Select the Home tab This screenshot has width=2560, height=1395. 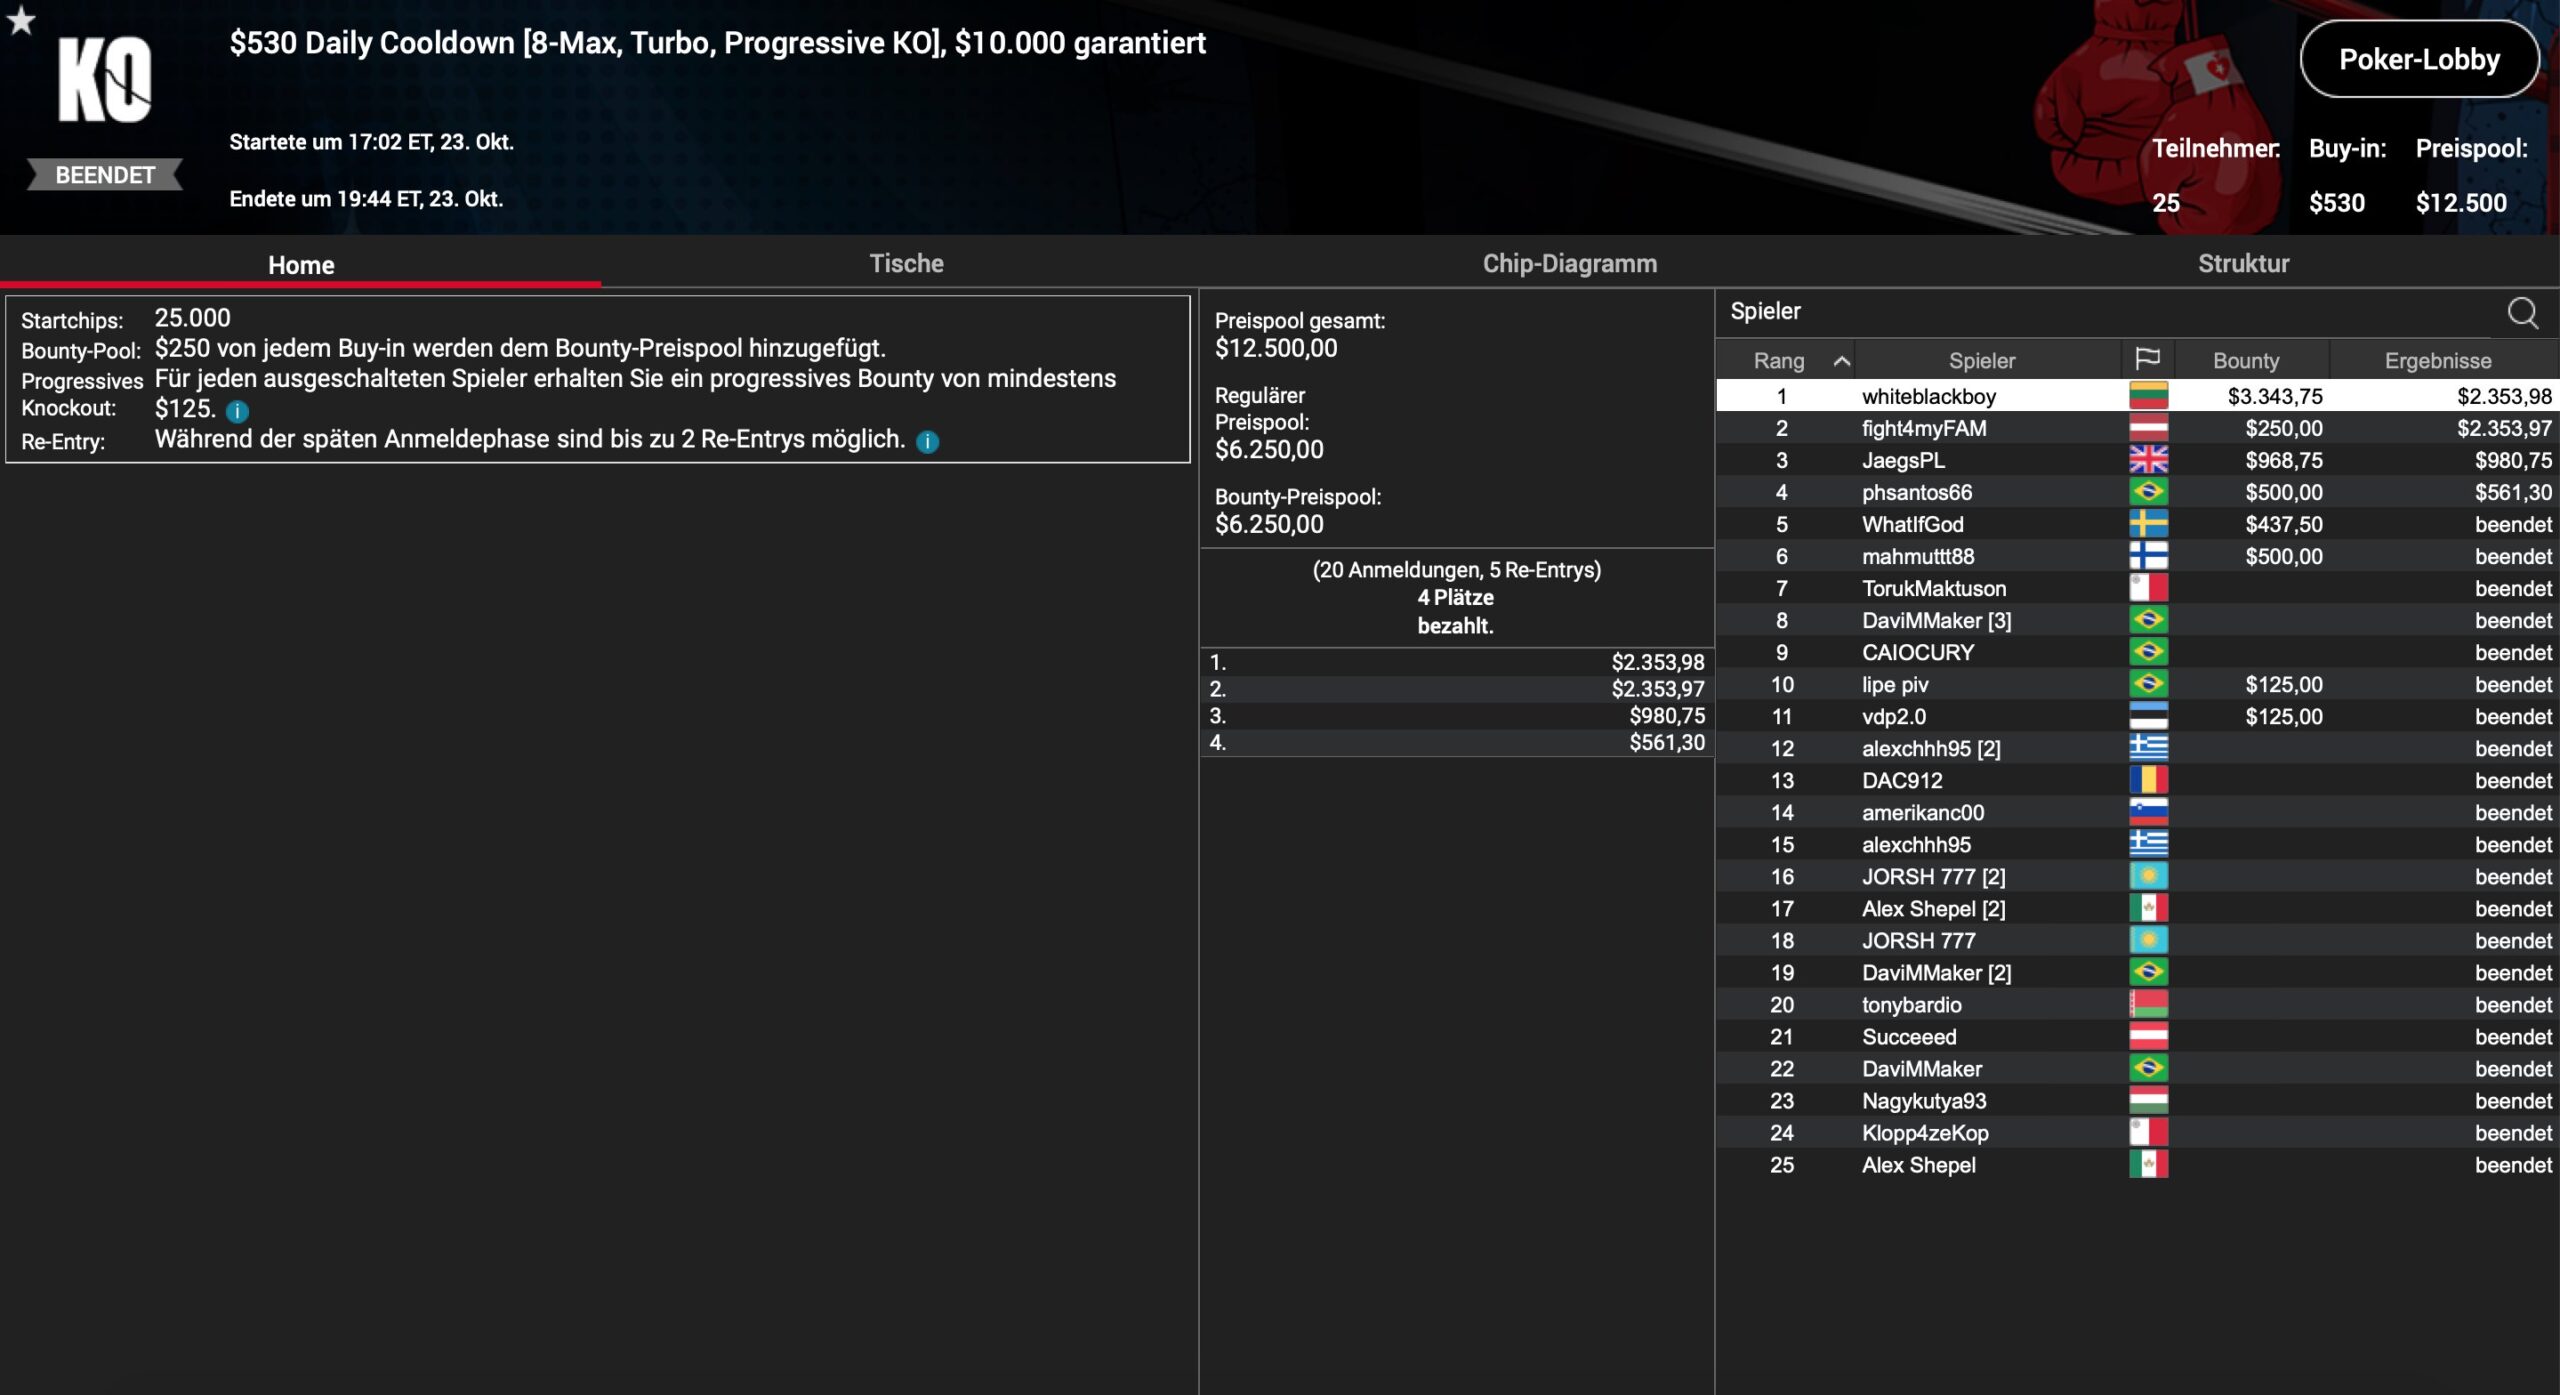click(x=301, y=265)
